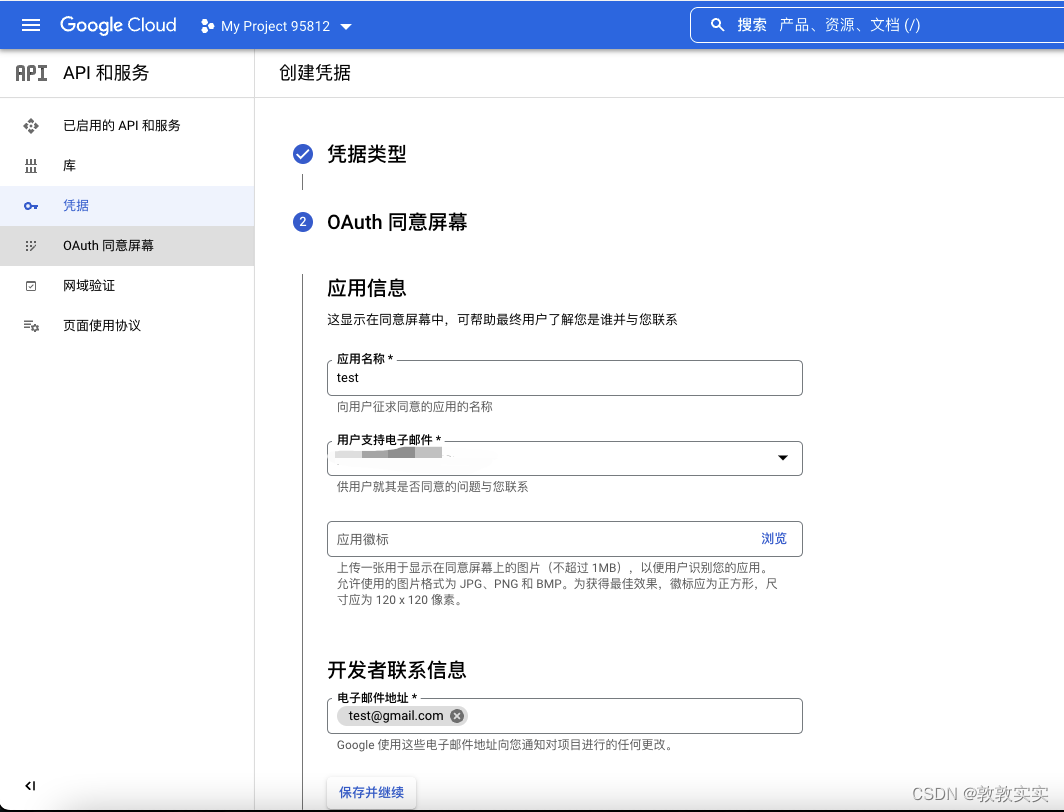Viewport: 1064px width, 812px height.
Task: Collapse the left sidebar panel
Action: (x=30, y=786)
